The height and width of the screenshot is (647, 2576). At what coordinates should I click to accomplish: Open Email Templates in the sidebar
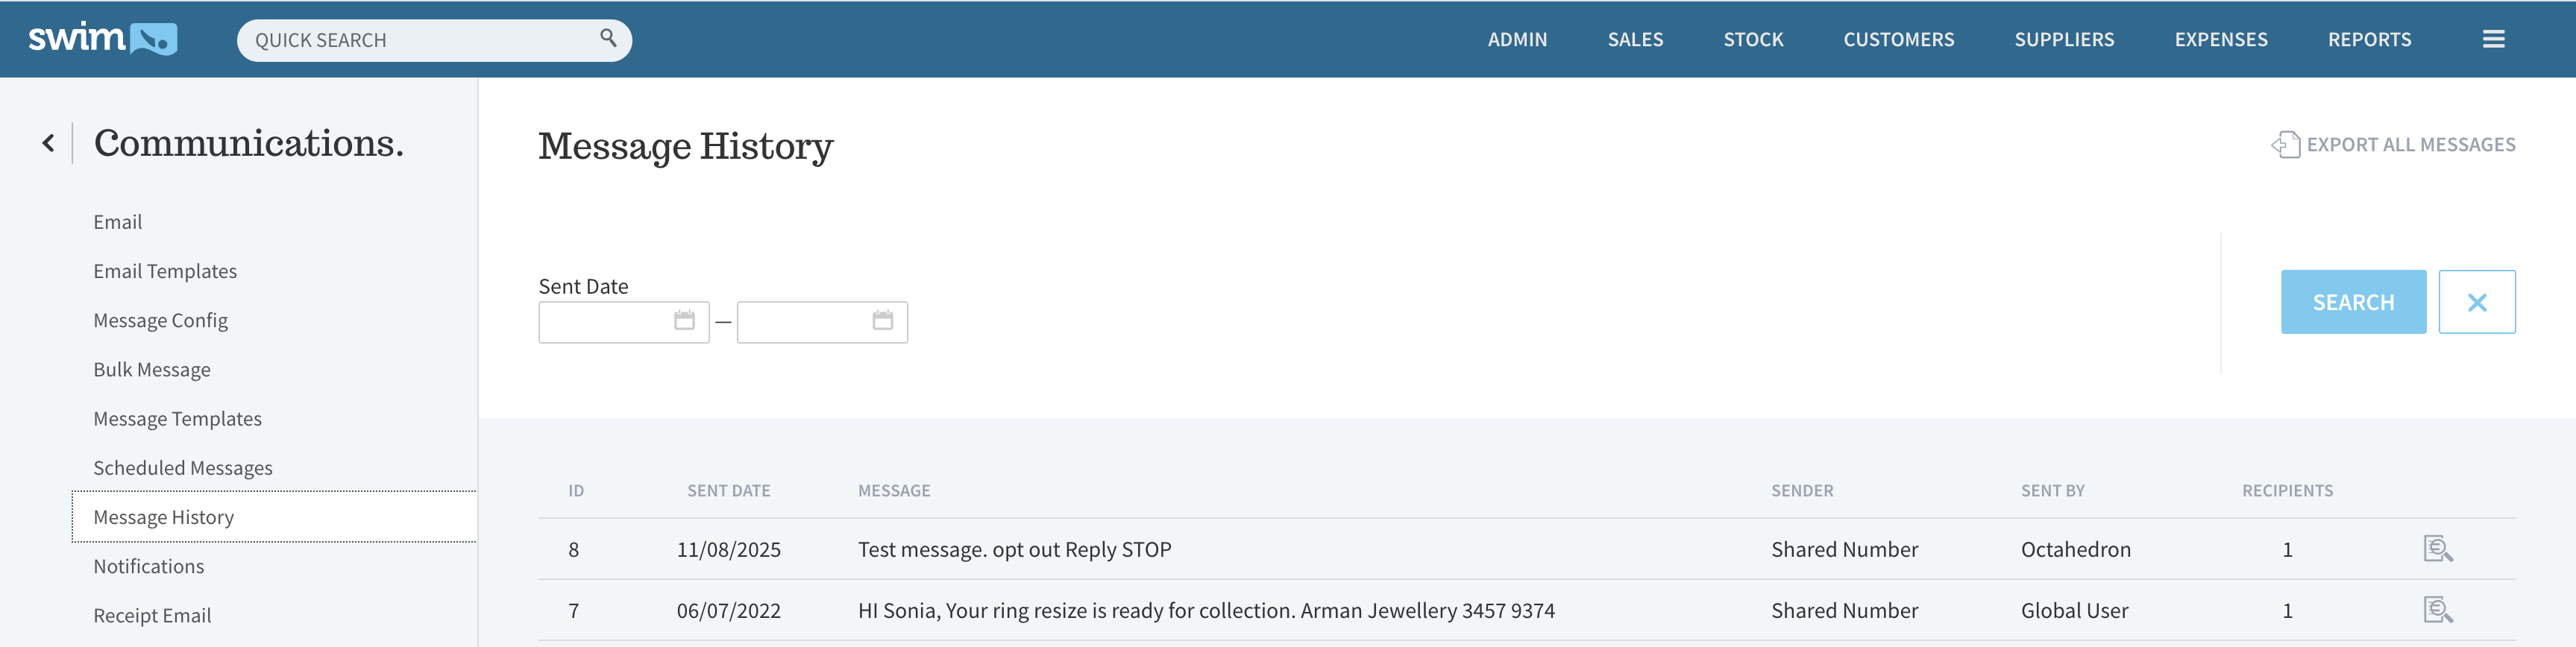165,272
